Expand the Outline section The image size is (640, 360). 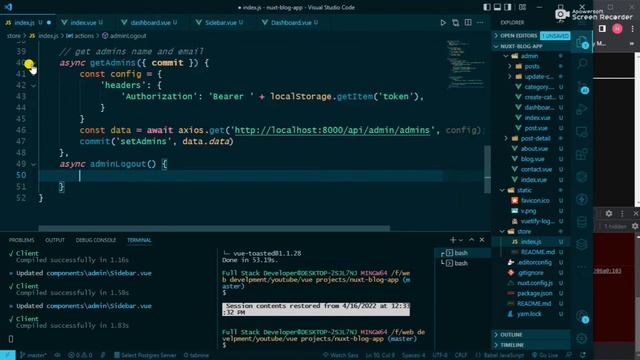point(531,335)
